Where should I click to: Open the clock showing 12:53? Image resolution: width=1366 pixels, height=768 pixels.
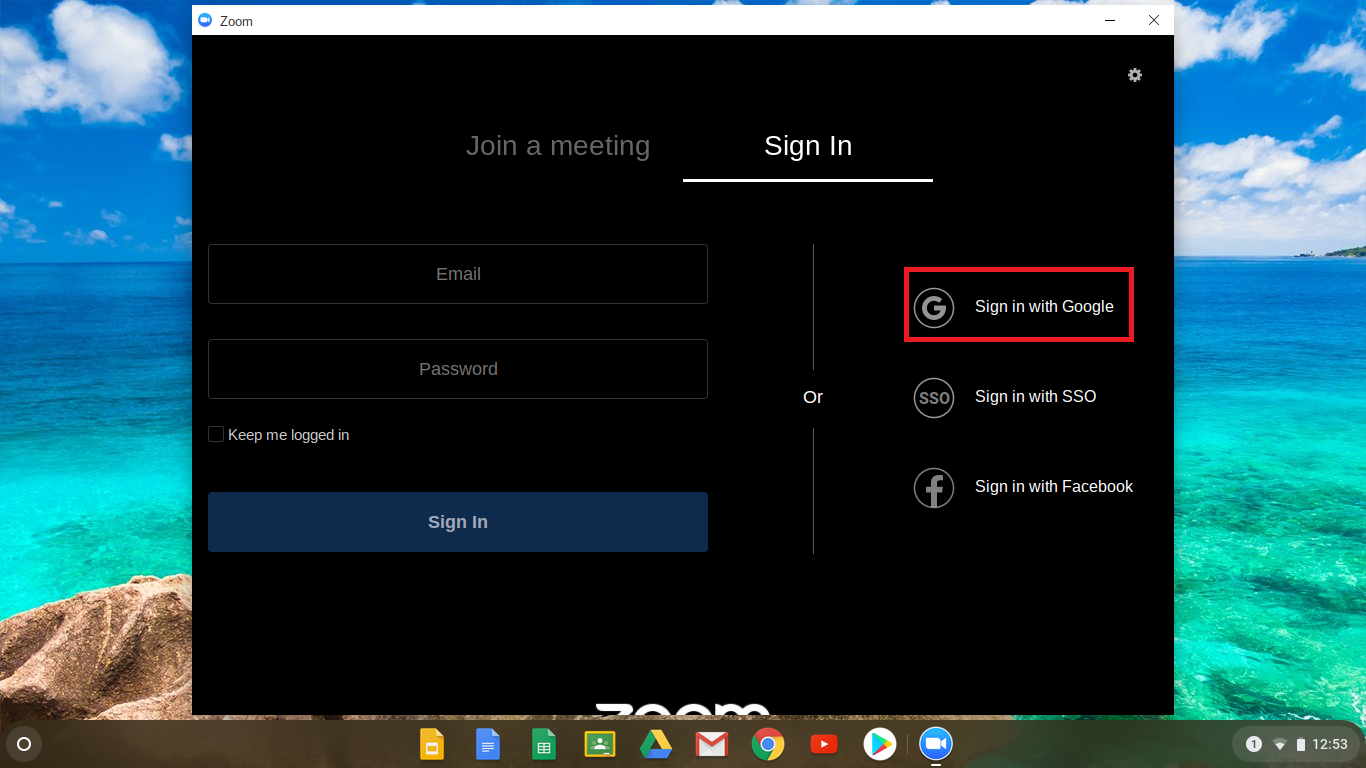pos(1330,744)
